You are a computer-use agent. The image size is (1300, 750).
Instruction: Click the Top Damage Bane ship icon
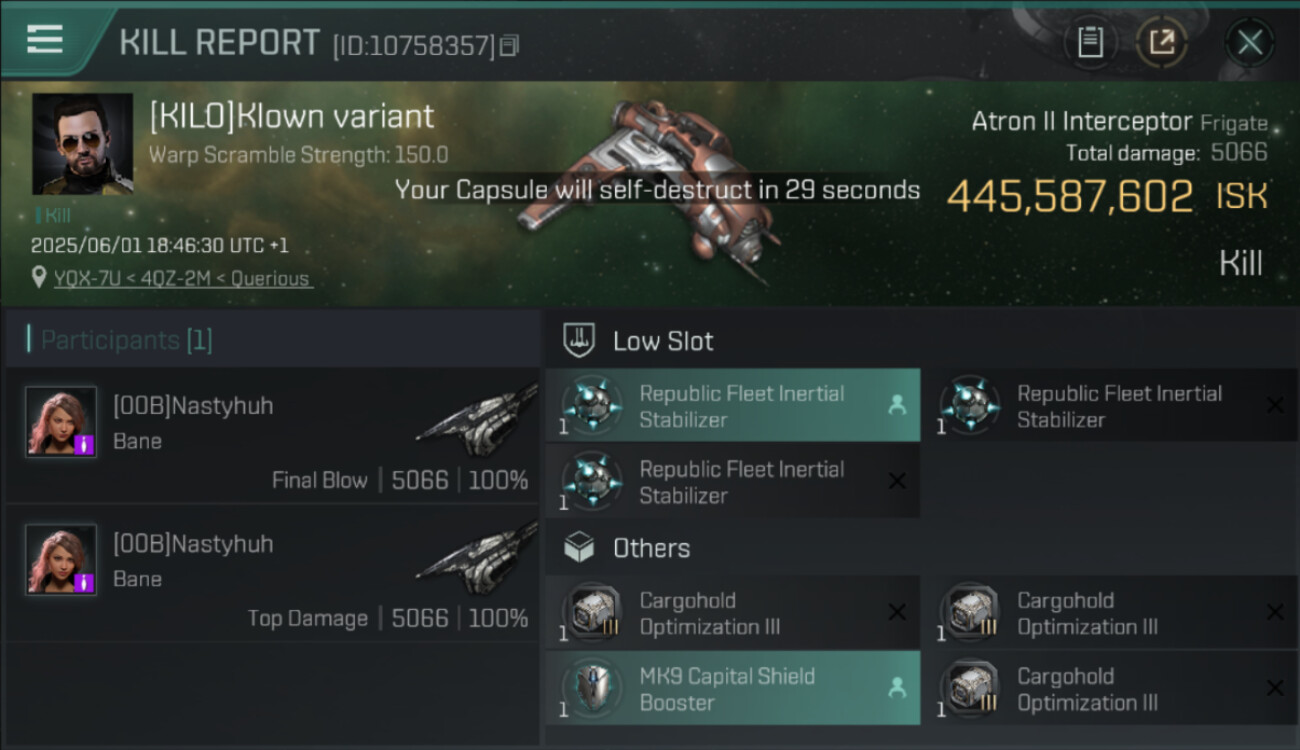click(x=478, y=563)
